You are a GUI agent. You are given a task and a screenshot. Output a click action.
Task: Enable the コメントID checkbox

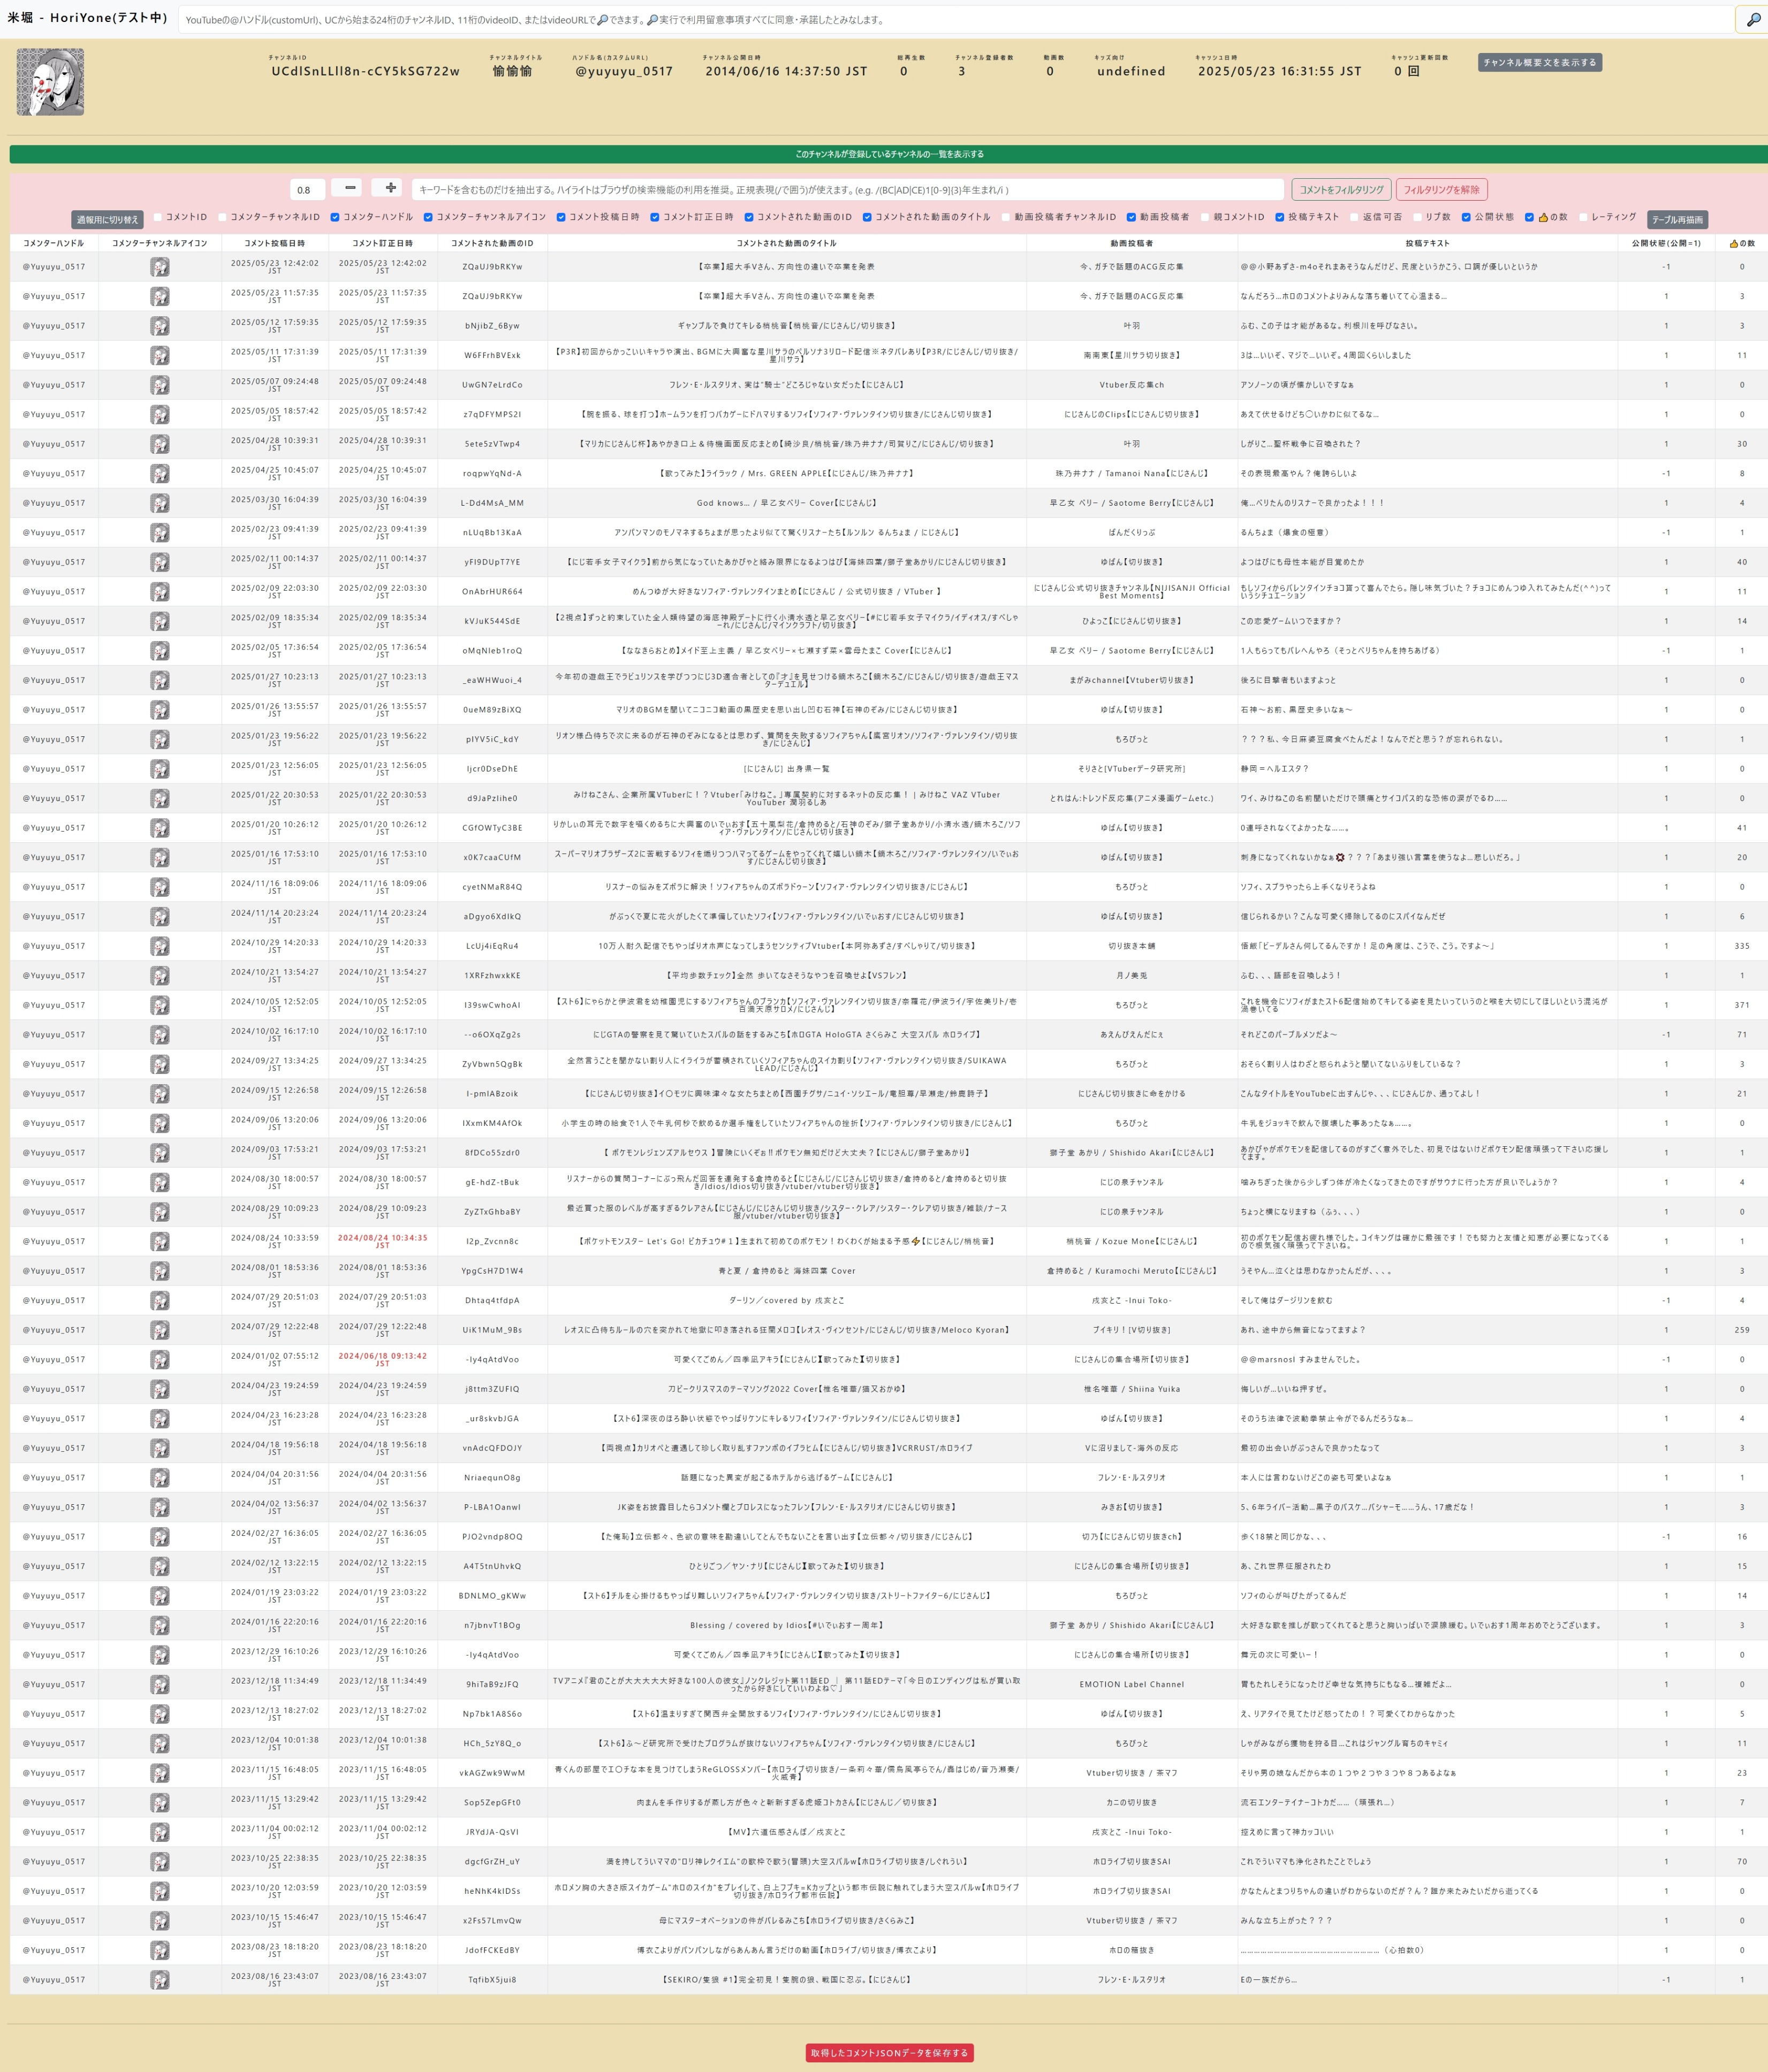157,217
